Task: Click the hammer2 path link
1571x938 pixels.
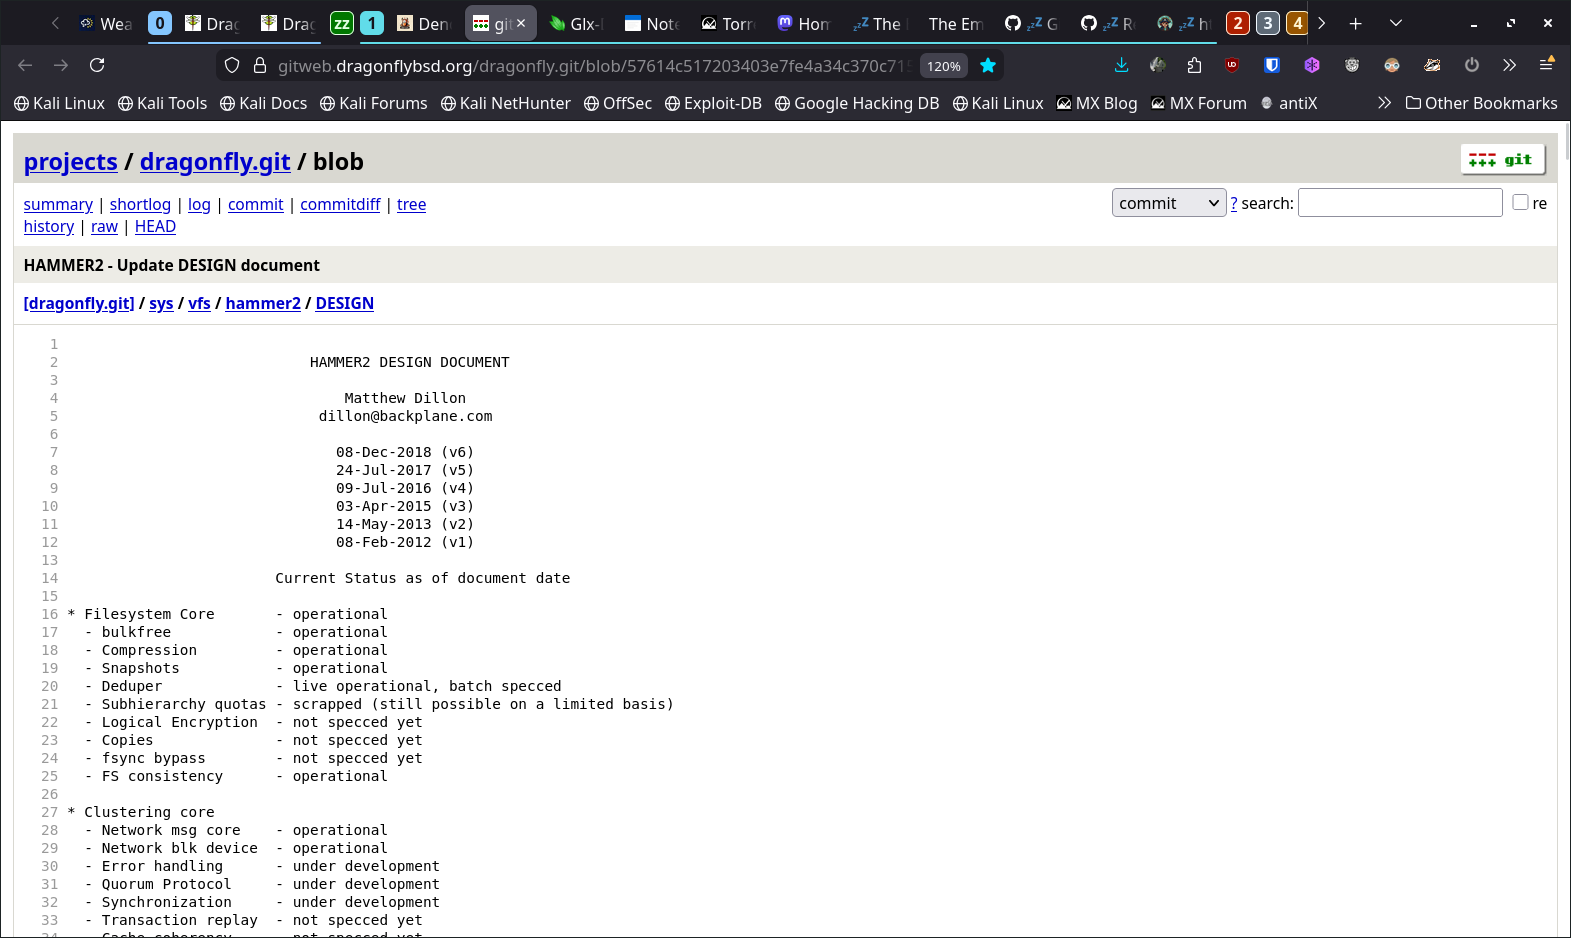Action: (x=263, y=303)
